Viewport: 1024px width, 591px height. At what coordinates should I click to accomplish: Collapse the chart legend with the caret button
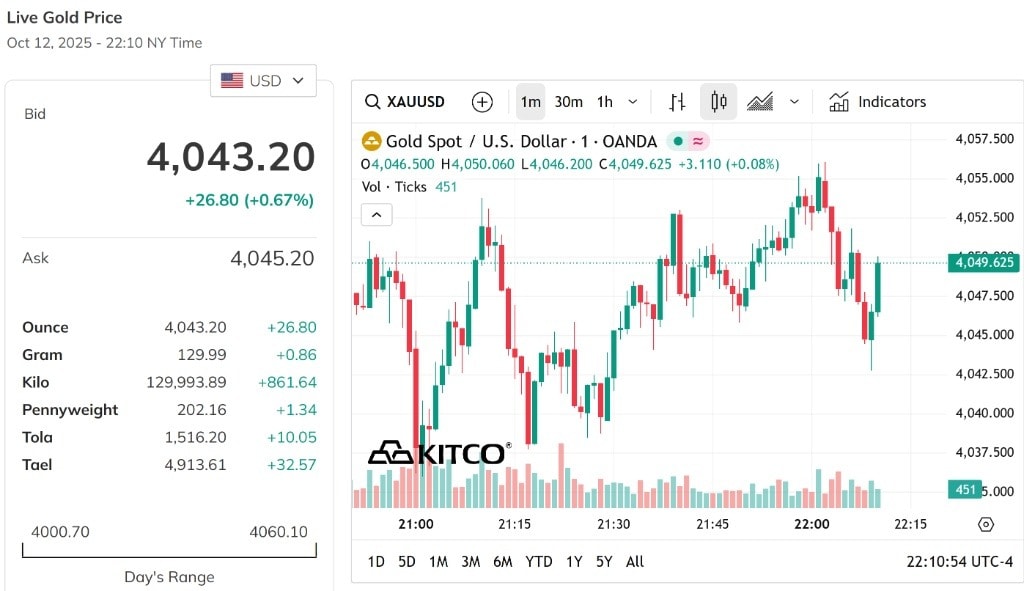(x=377, y=214)
